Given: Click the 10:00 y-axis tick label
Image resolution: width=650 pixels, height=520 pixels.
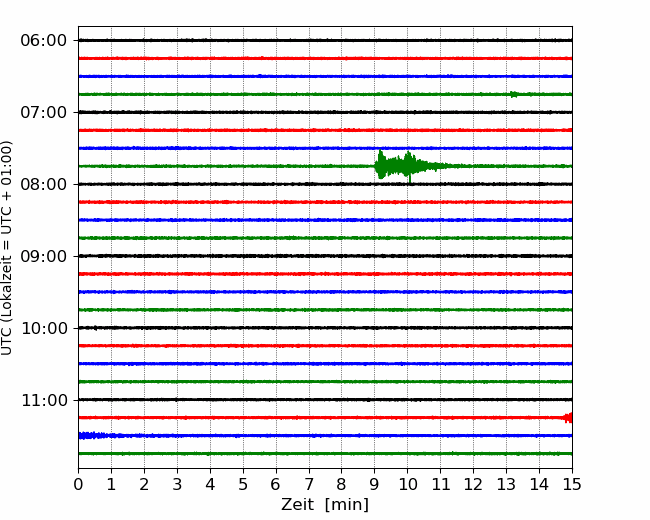Looking at the screenshot, I should pos(43,328).
